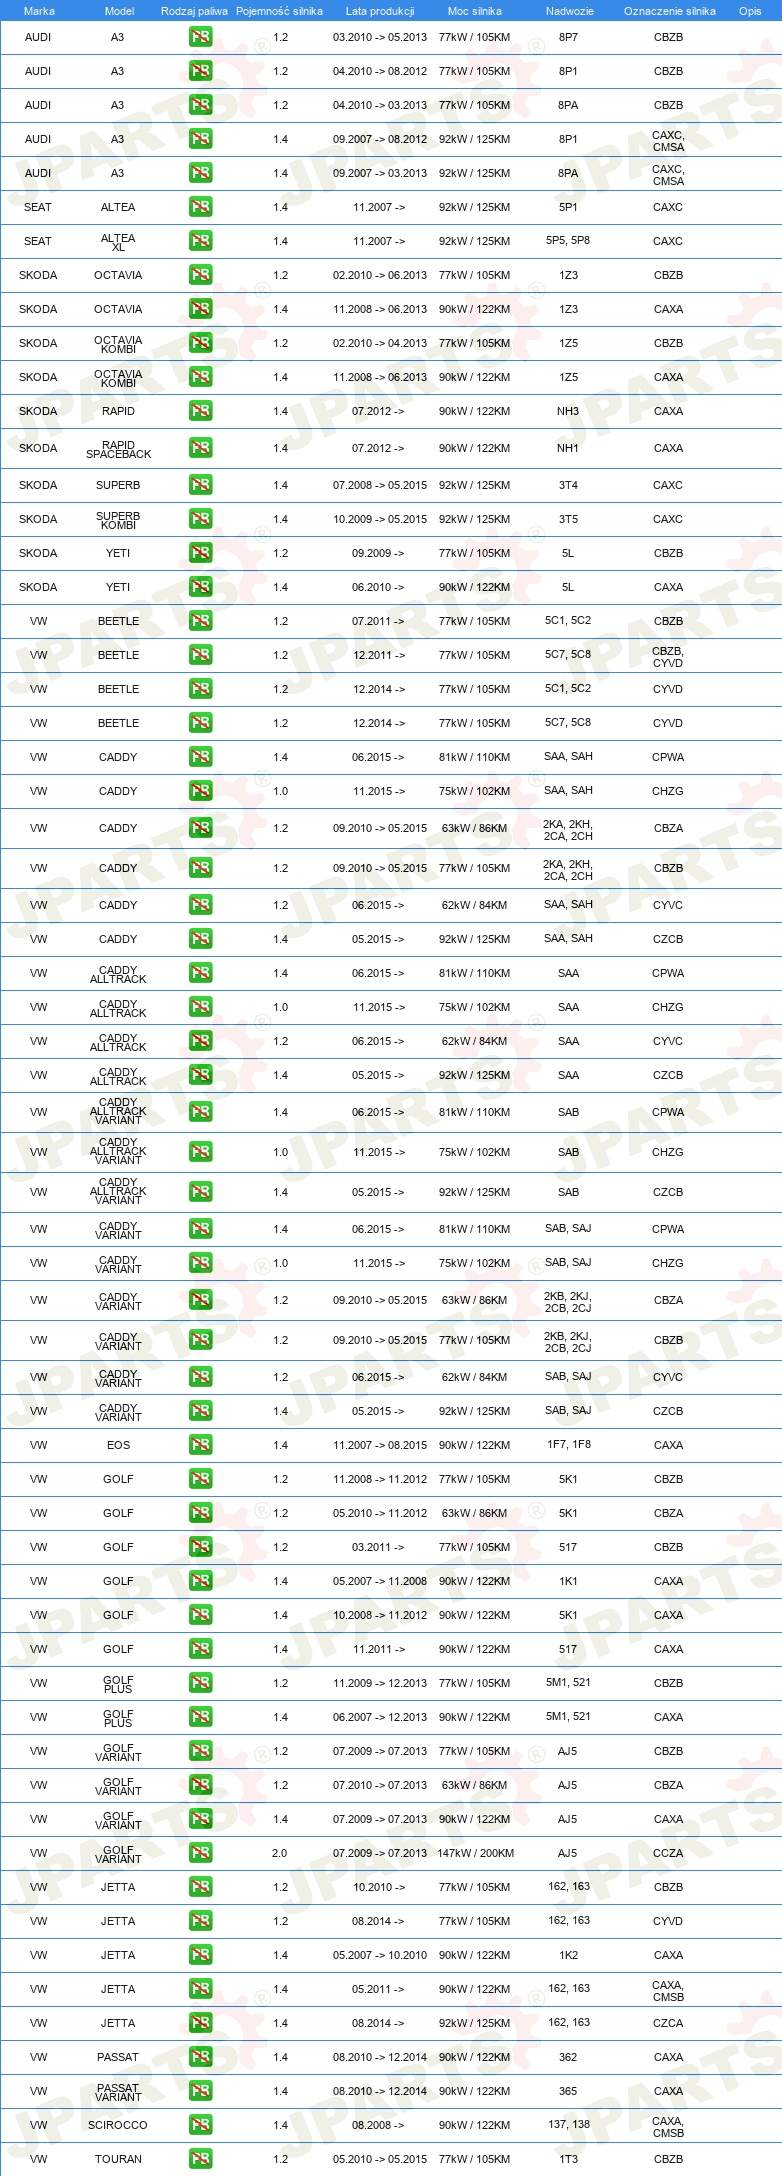Click petrol icon in Golf Plus 1.2 row
The width and height of the screenshot is (782, 2176).
click(200, 1684)
